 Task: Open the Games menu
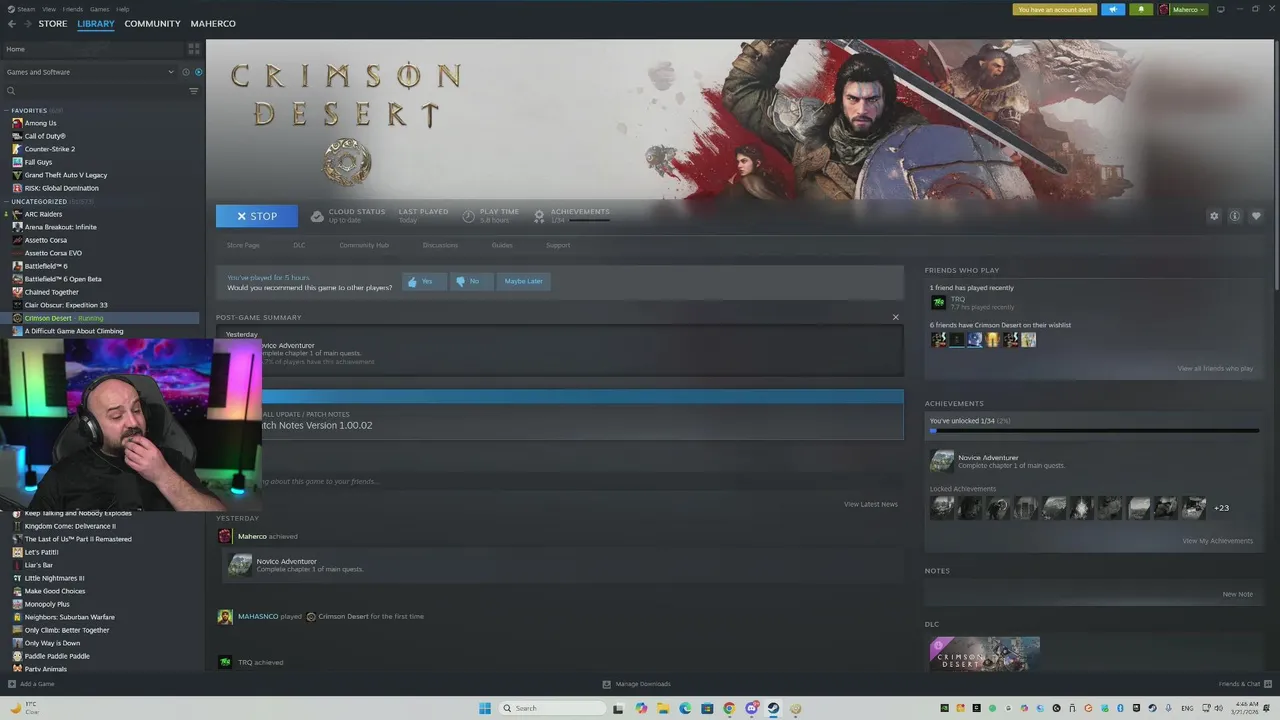coord(100,9)
